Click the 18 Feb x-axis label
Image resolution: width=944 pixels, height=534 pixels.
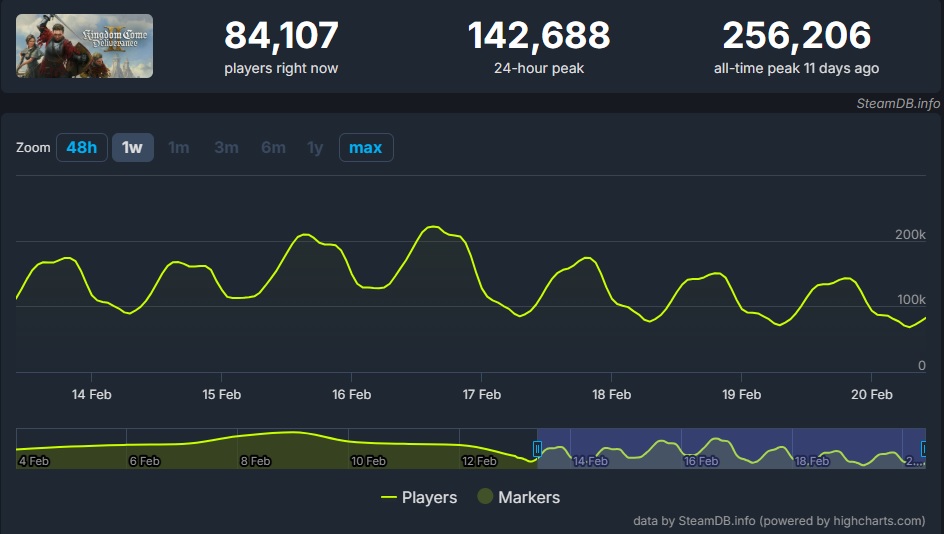[612, 394]
